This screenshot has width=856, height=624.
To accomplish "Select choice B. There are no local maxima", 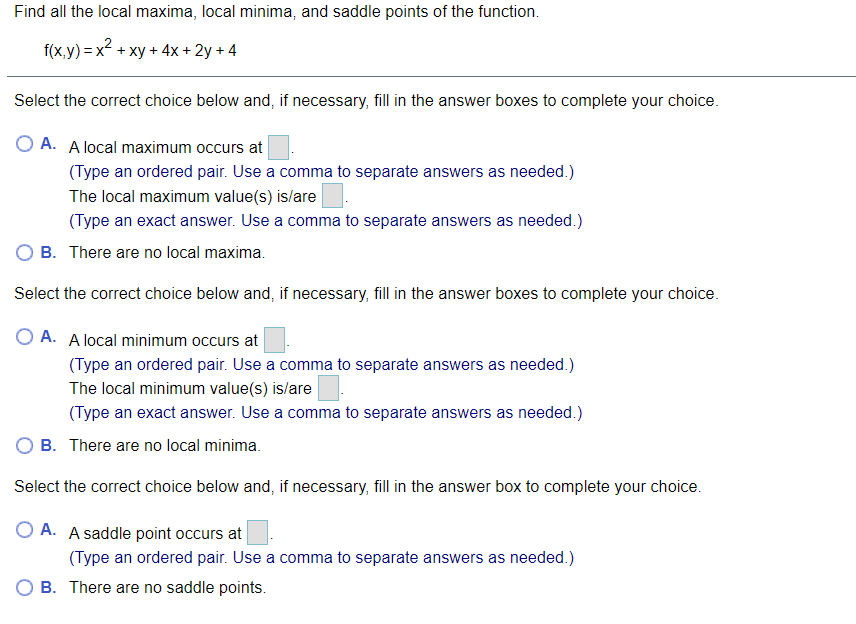I will tap(23, 252).
